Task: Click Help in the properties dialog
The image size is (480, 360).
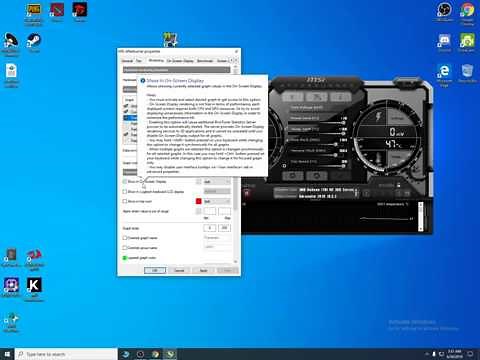Action: 227,270
